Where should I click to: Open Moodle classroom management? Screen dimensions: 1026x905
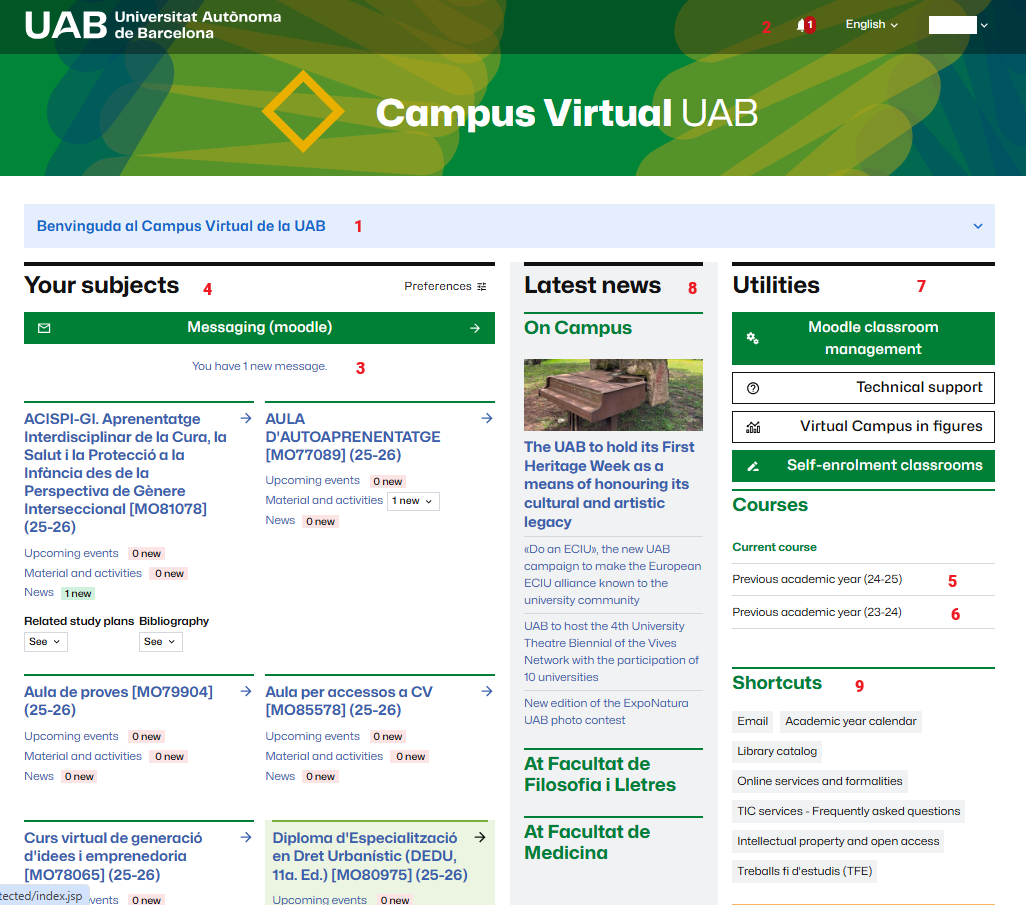(x=863, y=338)
